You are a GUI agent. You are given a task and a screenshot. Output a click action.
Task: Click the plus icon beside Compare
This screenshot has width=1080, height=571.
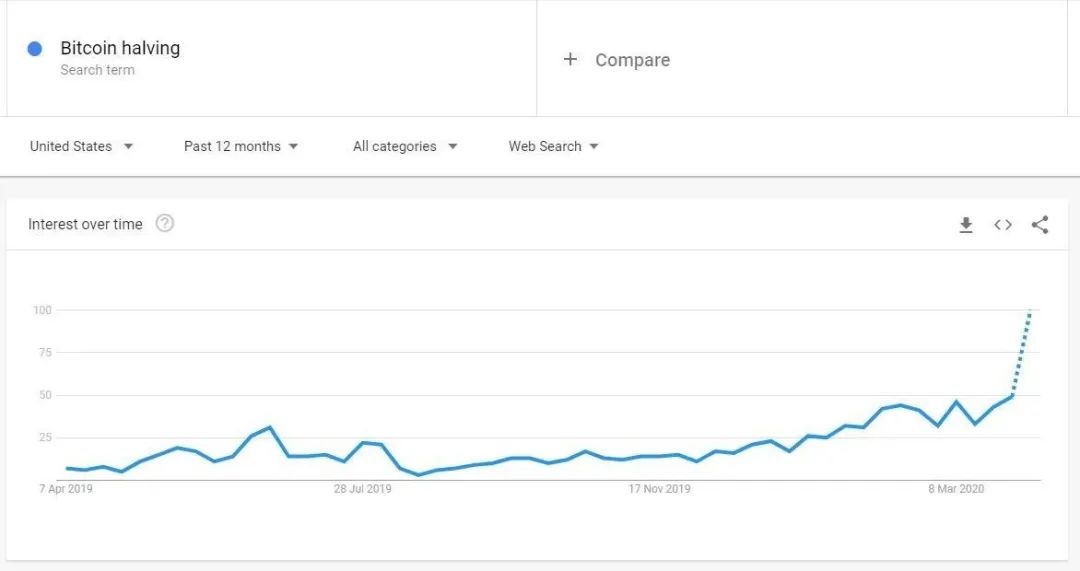click(x=570, y=59)
